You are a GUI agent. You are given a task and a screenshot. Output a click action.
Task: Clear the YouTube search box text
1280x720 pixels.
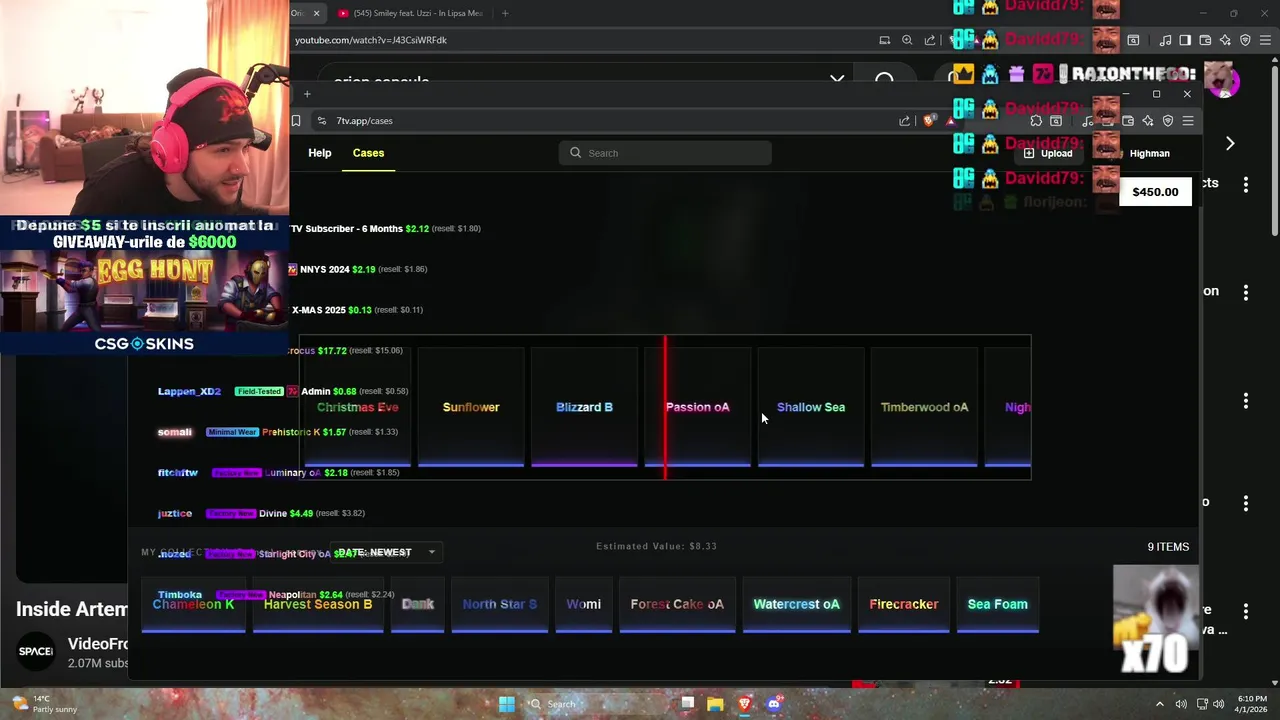point(837,79)
